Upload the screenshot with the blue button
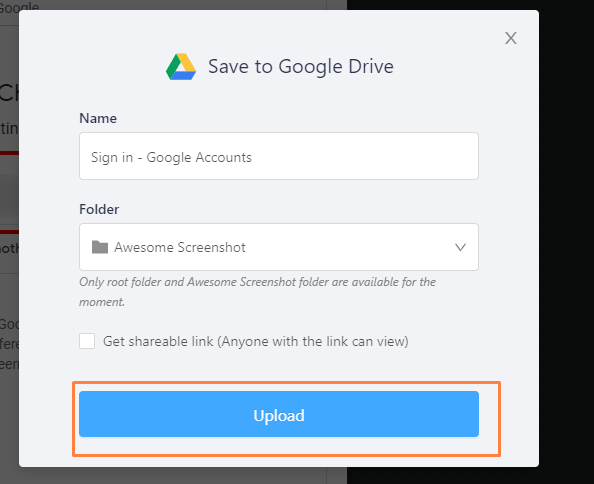The image size is (594, 484). click(279, 414)
